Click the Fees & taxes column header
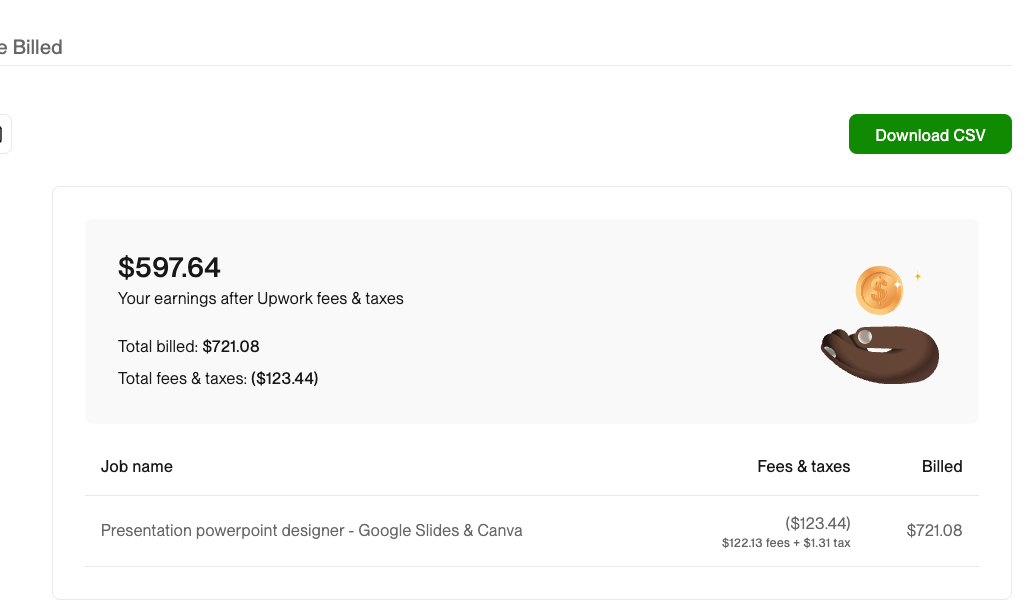Image resolution: width=1029 pixels, height=616 pixels. coord(804,466)
